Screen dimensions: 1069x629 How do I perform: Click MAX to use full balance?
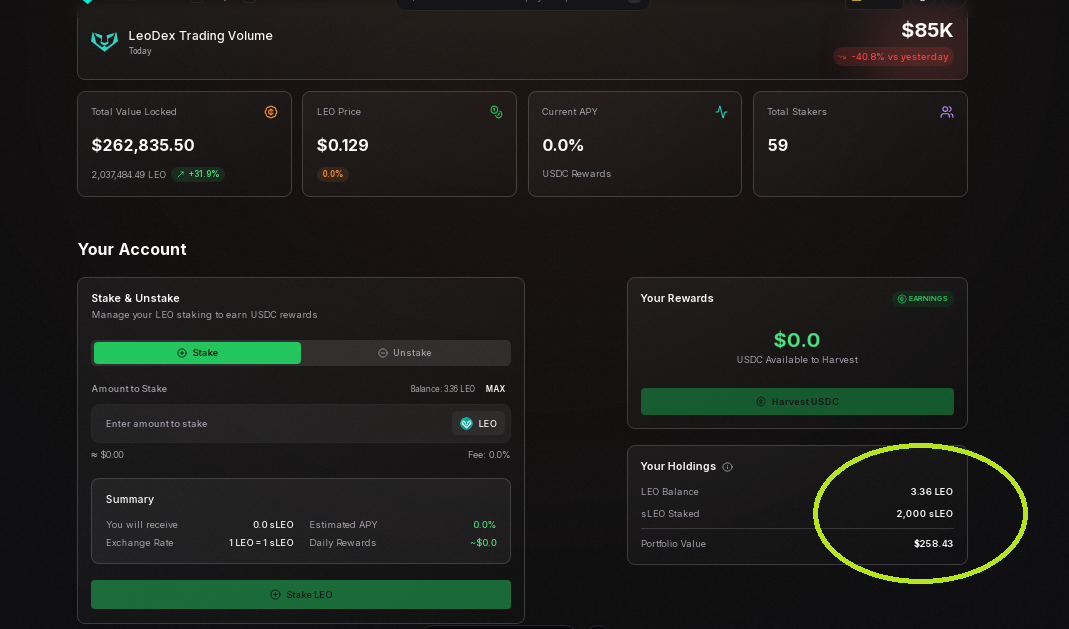click(495, 388)
